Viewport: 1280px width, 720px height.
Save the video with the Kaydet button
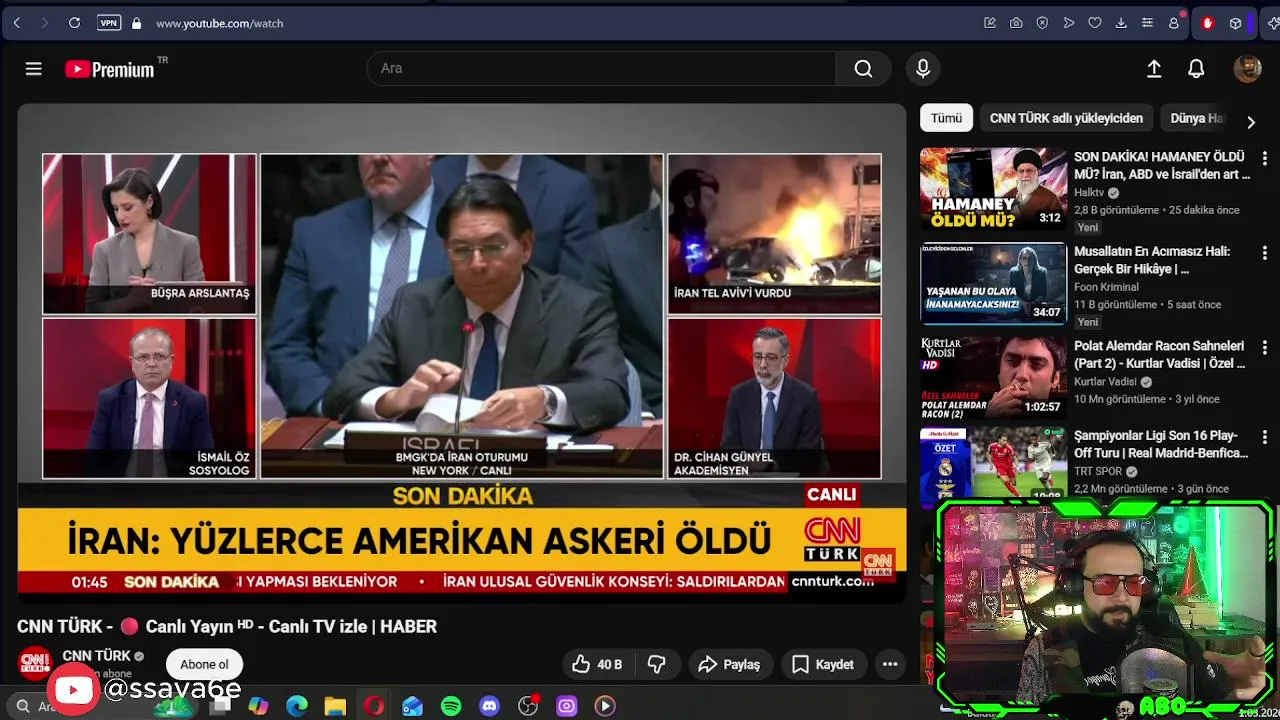tap(823, 664)
